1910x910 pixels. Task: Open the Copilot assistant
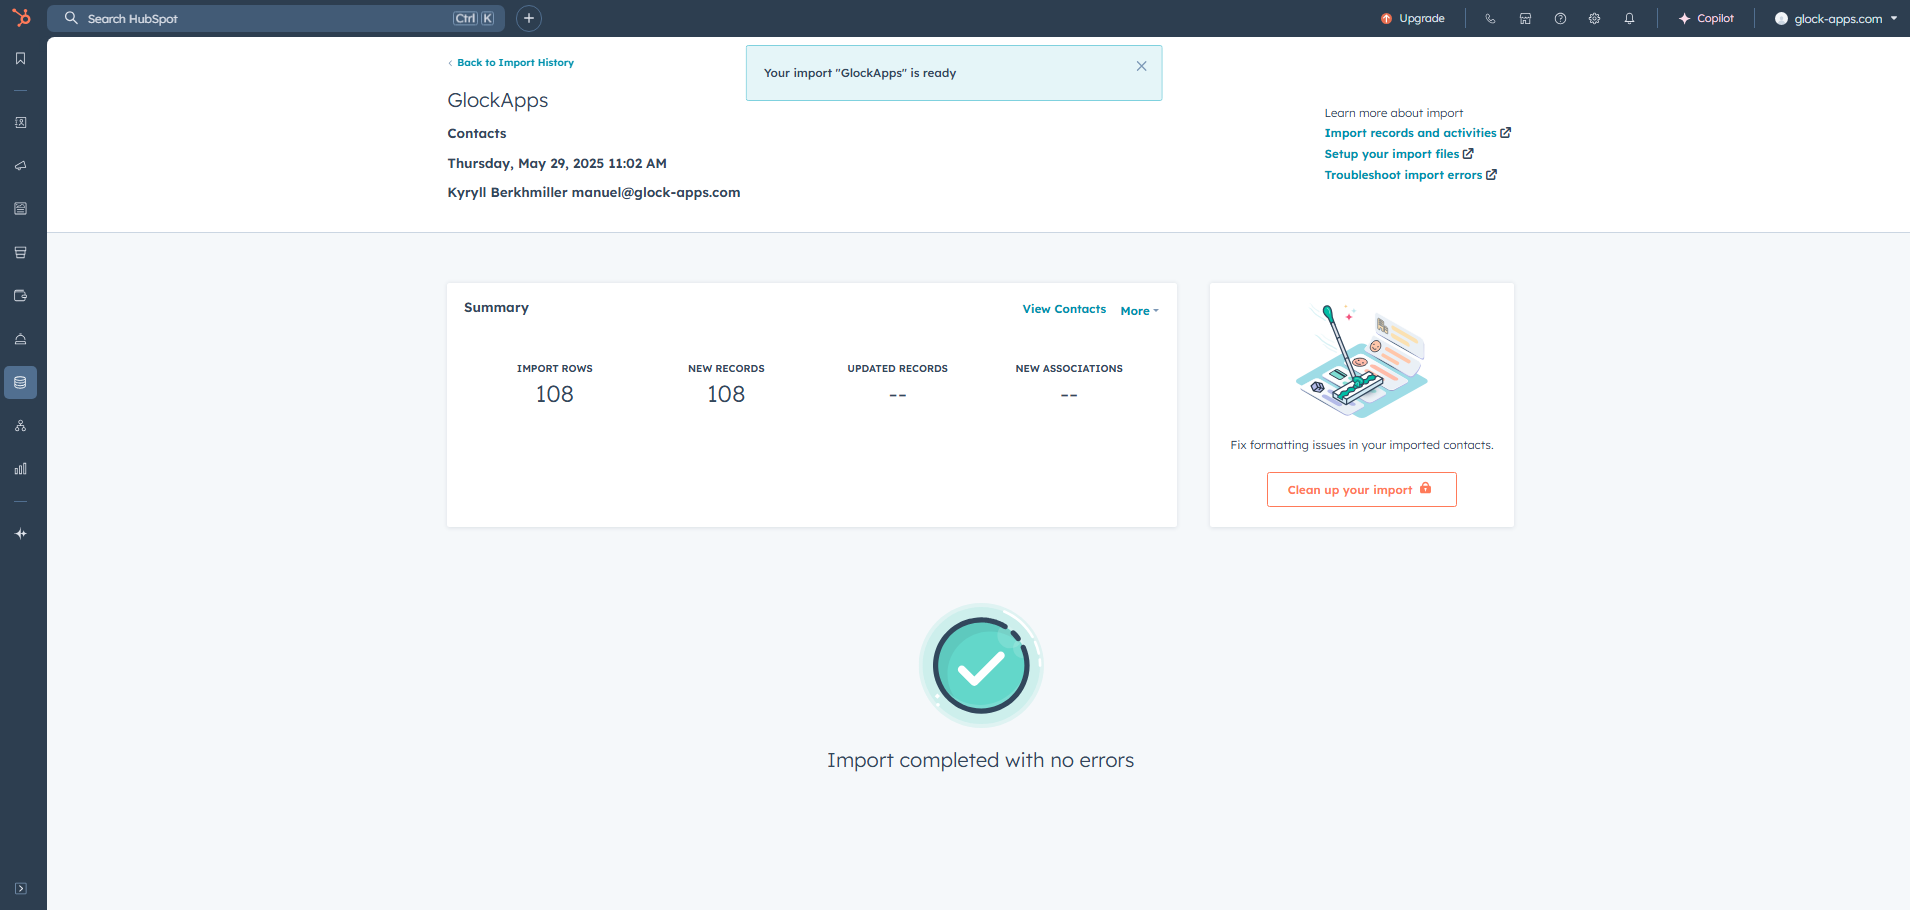click(x=1706, y=18)
